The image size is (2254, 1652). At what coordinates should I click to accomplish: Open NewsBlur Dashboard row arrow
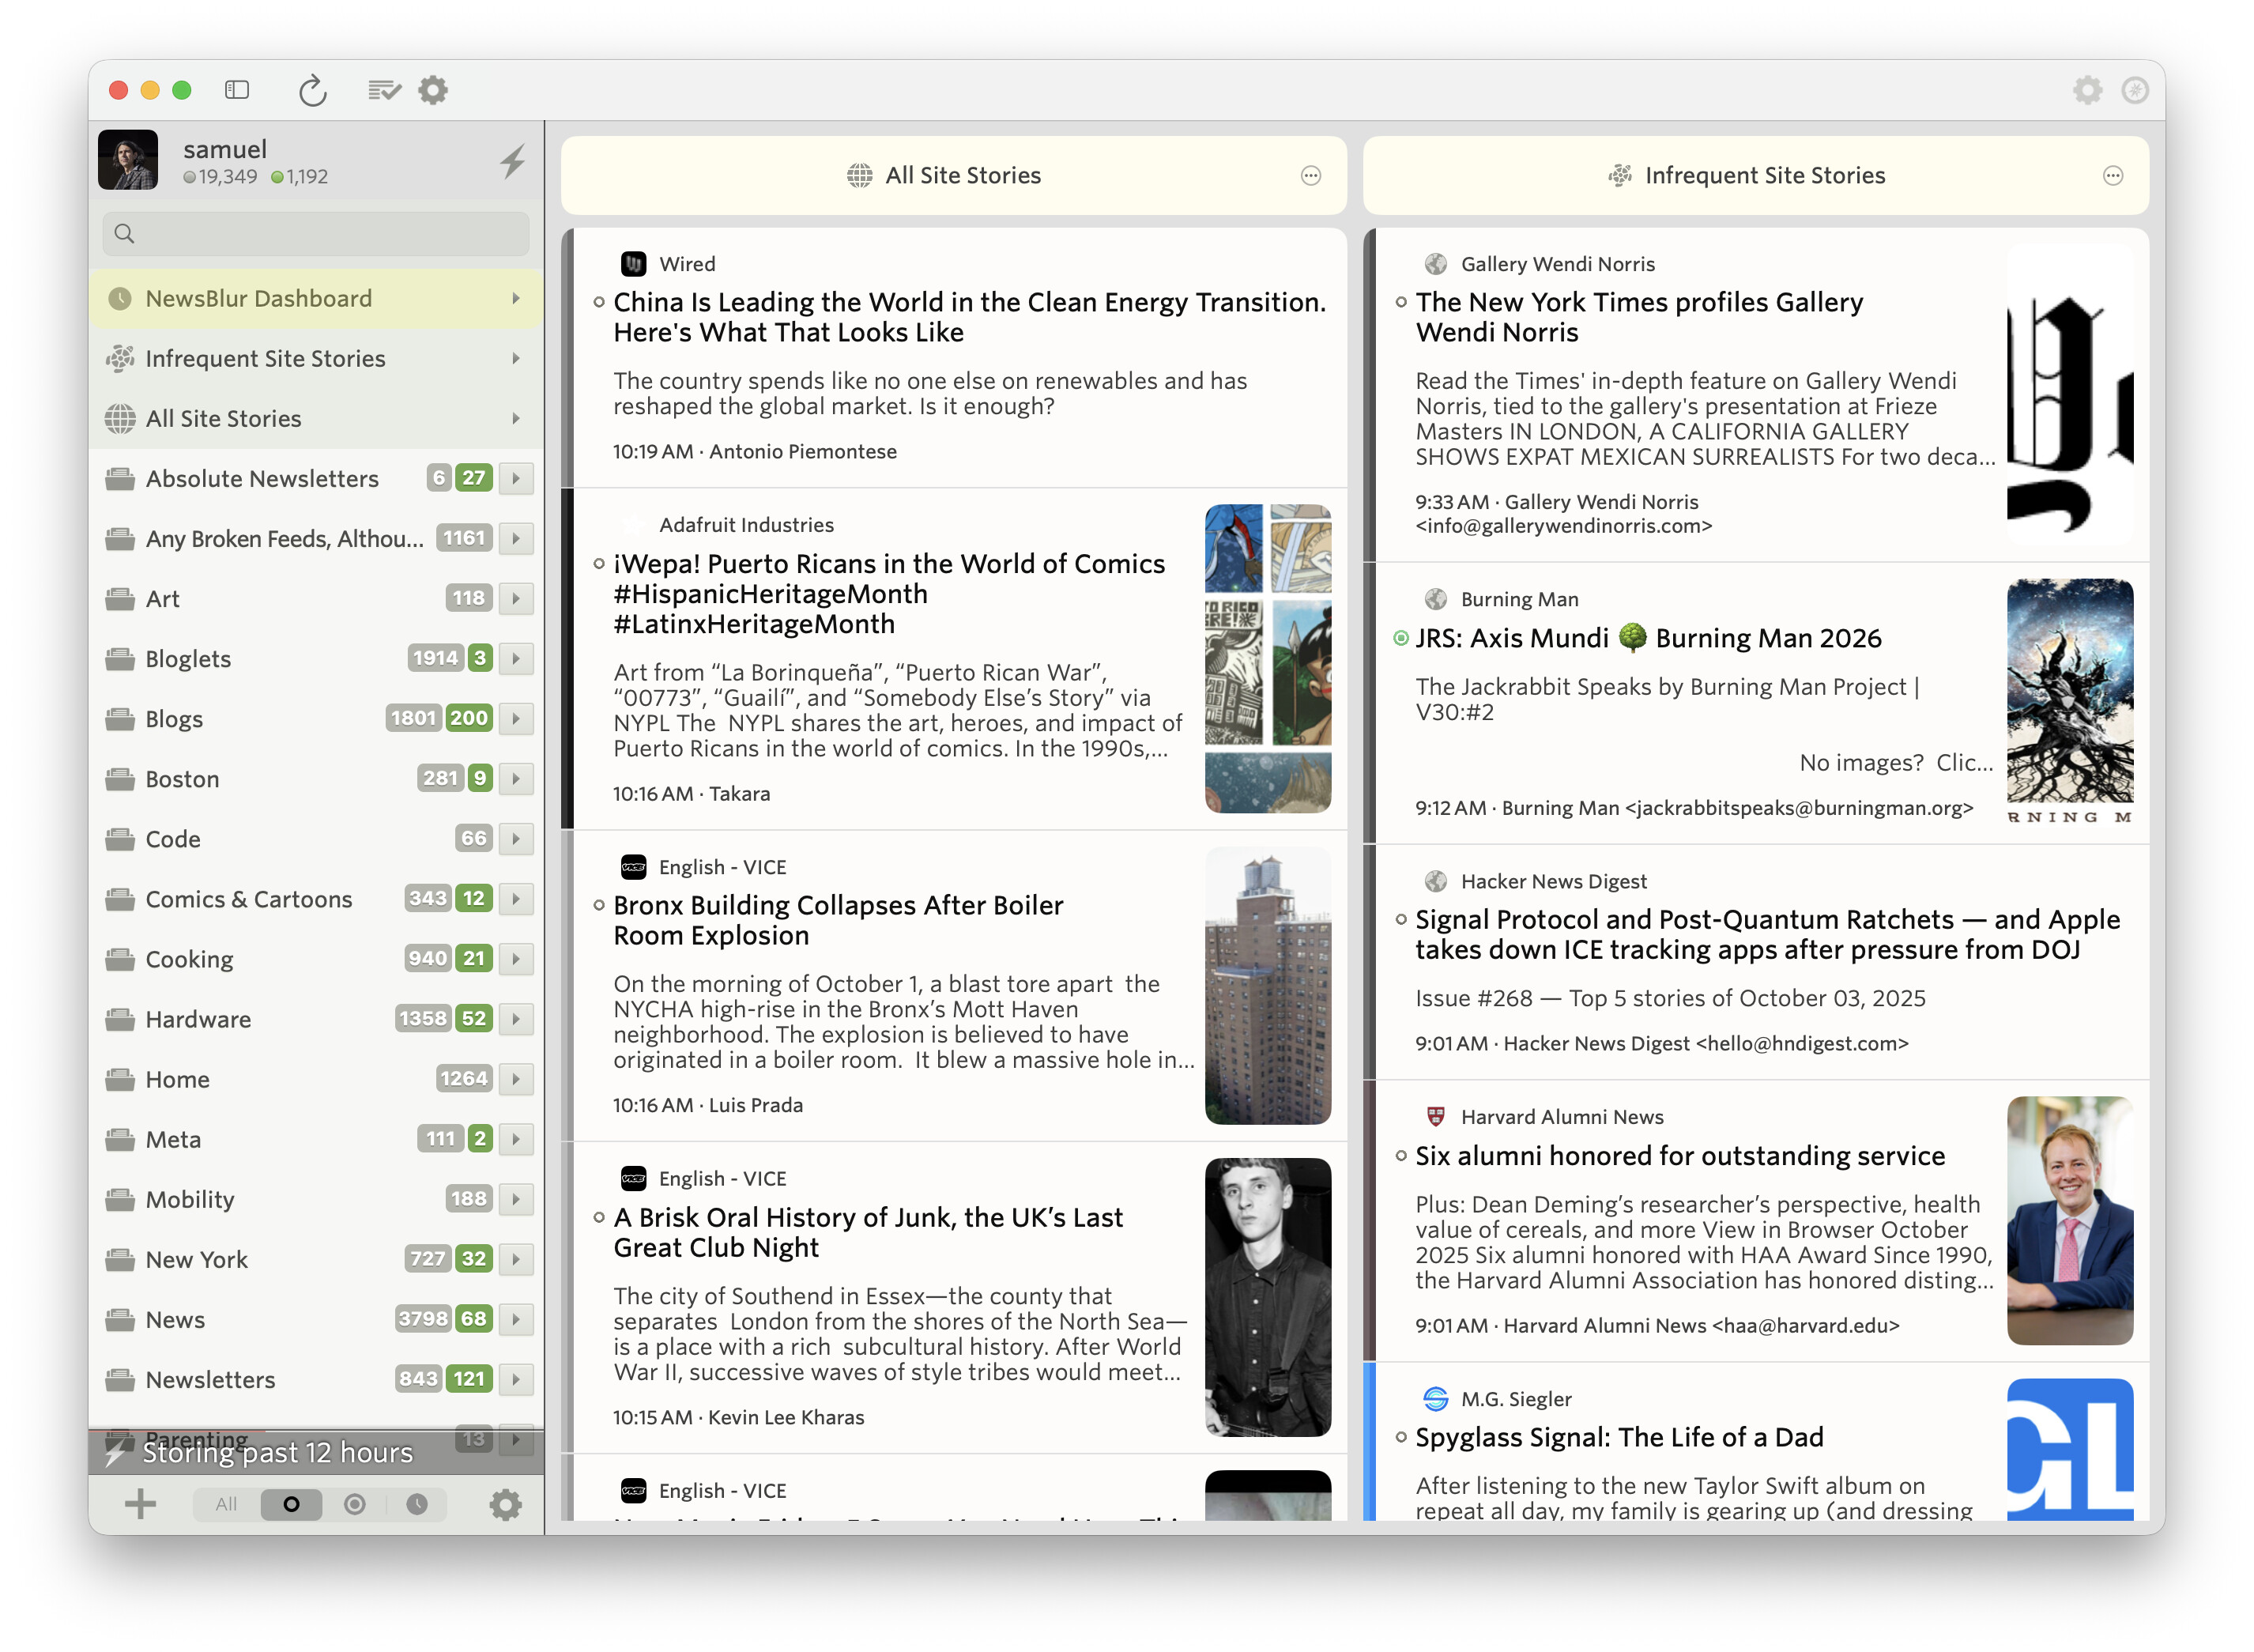516,298
